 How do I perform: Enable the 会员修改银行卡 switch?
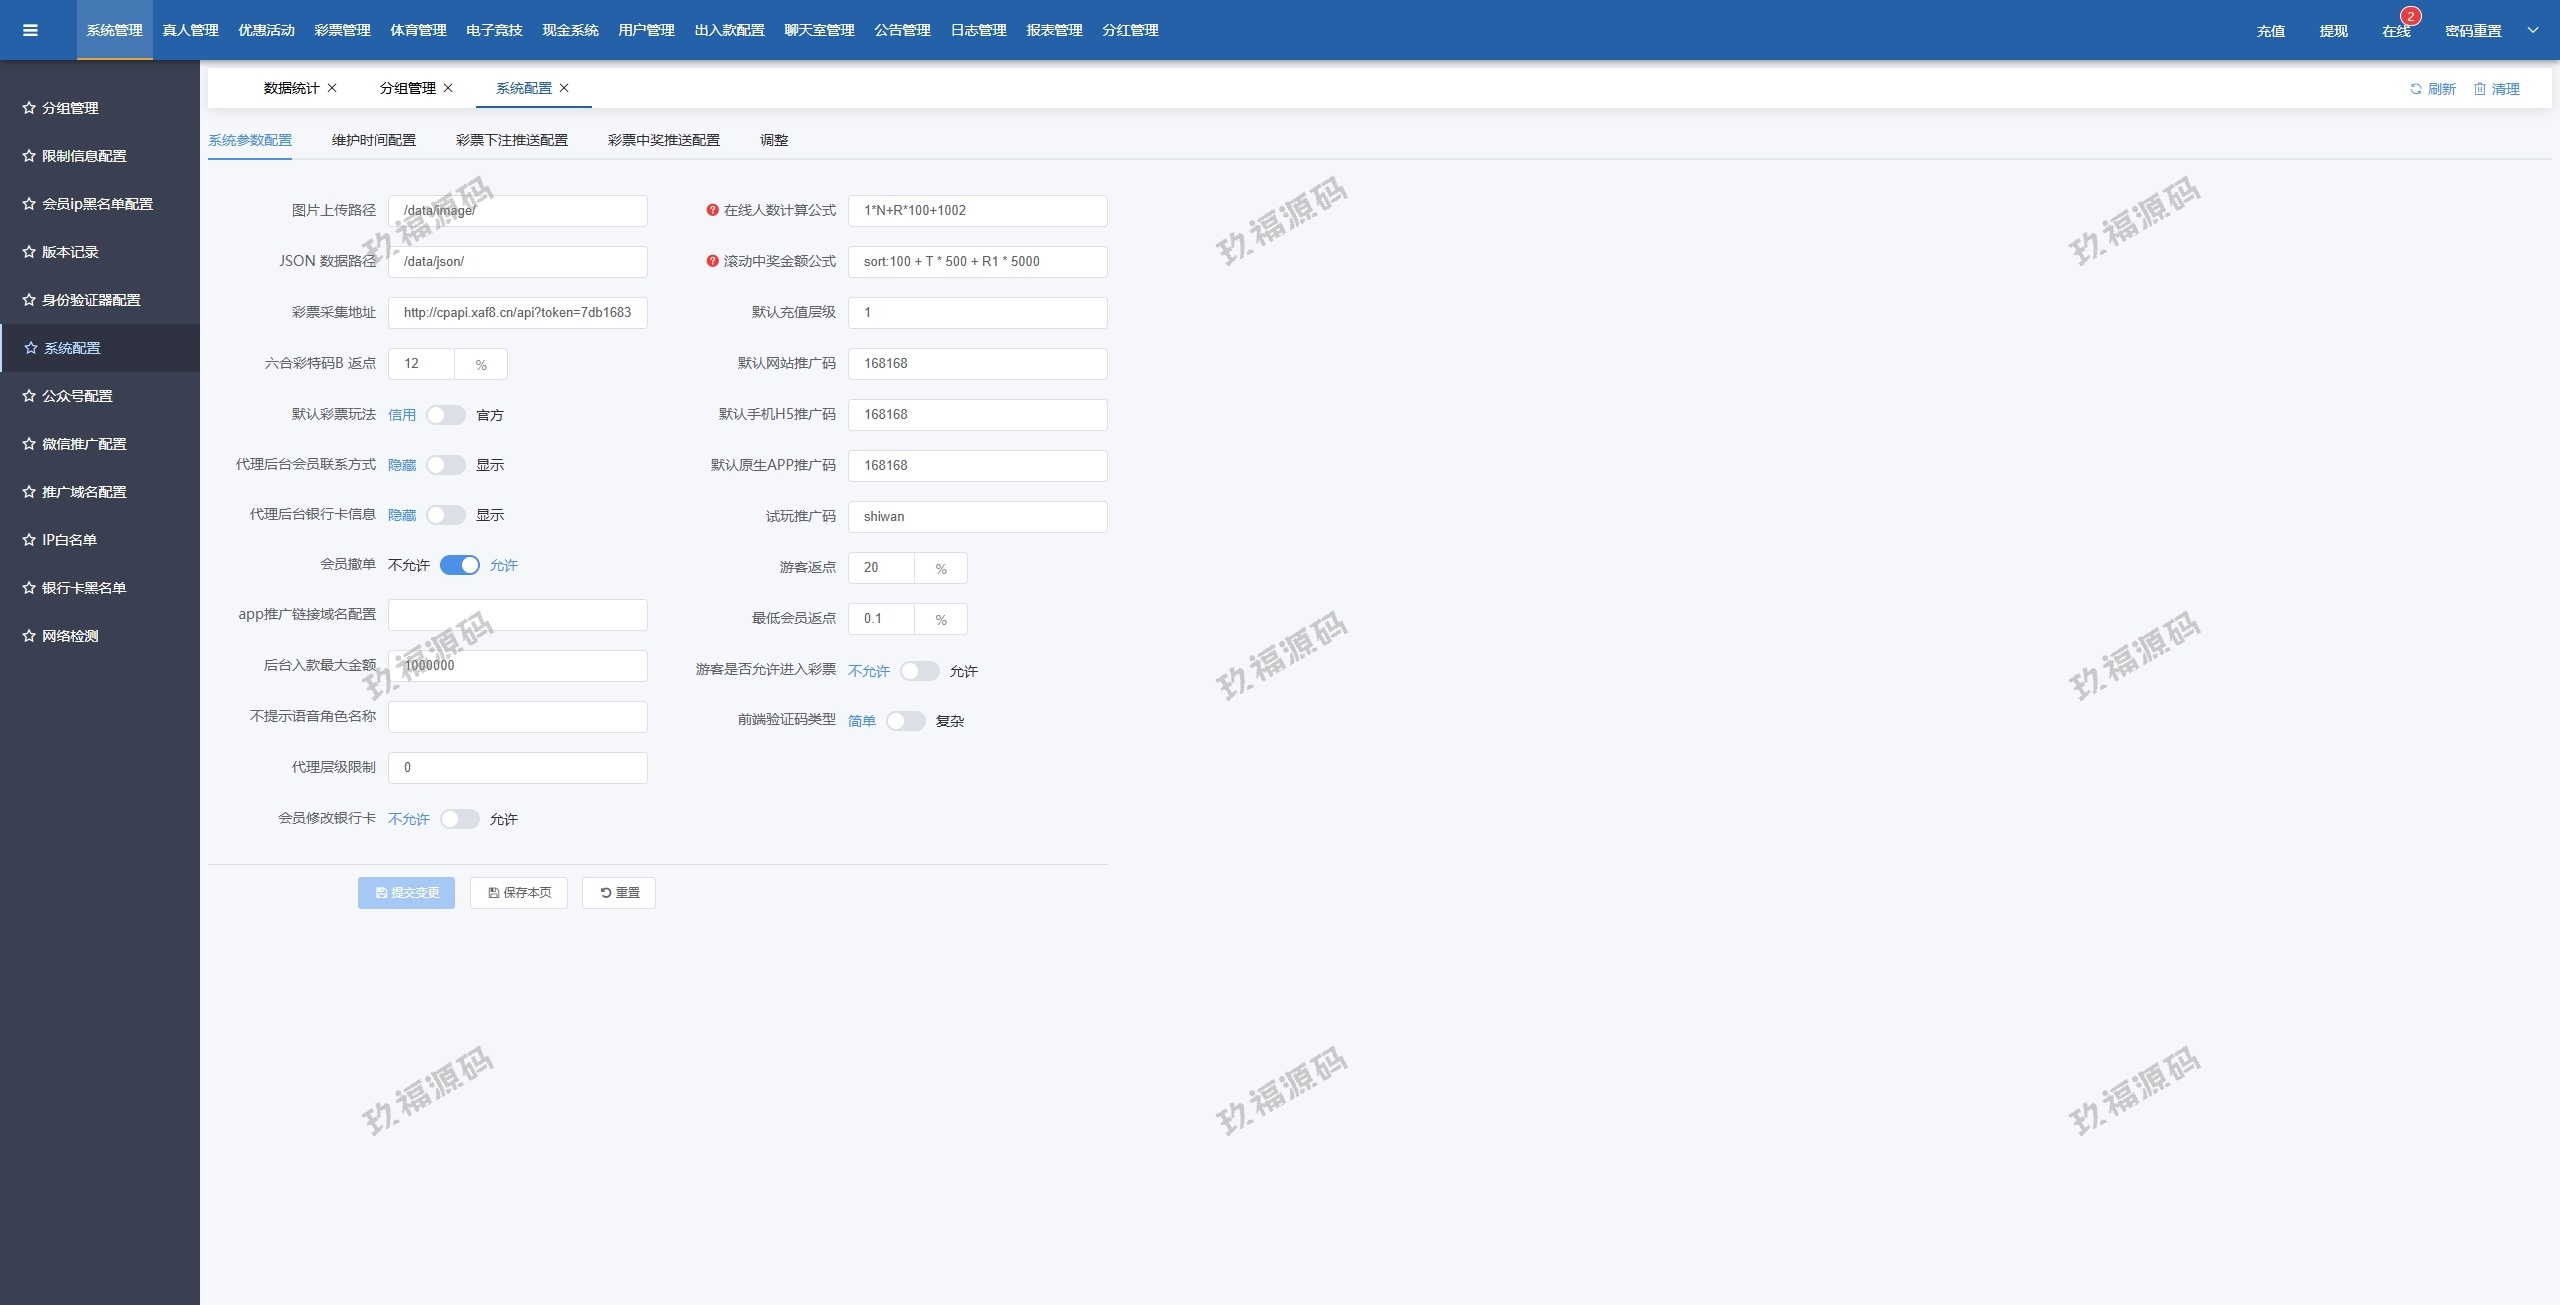(459, 819)
